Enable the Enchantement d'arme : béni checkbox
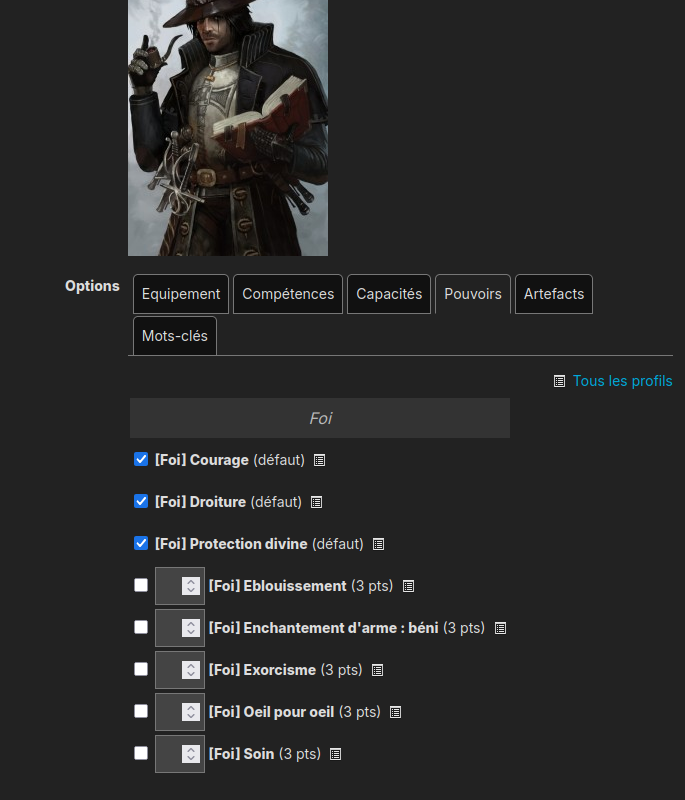The image size is (685, 800). [x=141, y=627]
